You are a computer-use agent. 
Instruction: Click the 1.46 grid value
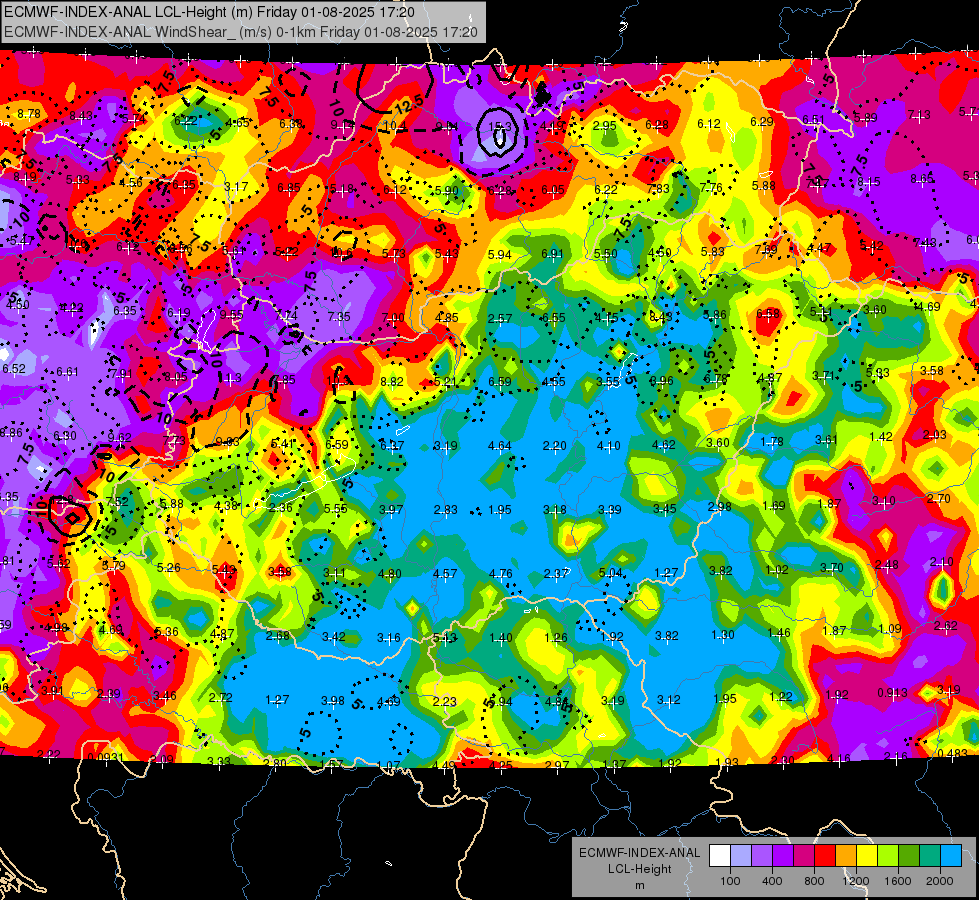point(779,633)
